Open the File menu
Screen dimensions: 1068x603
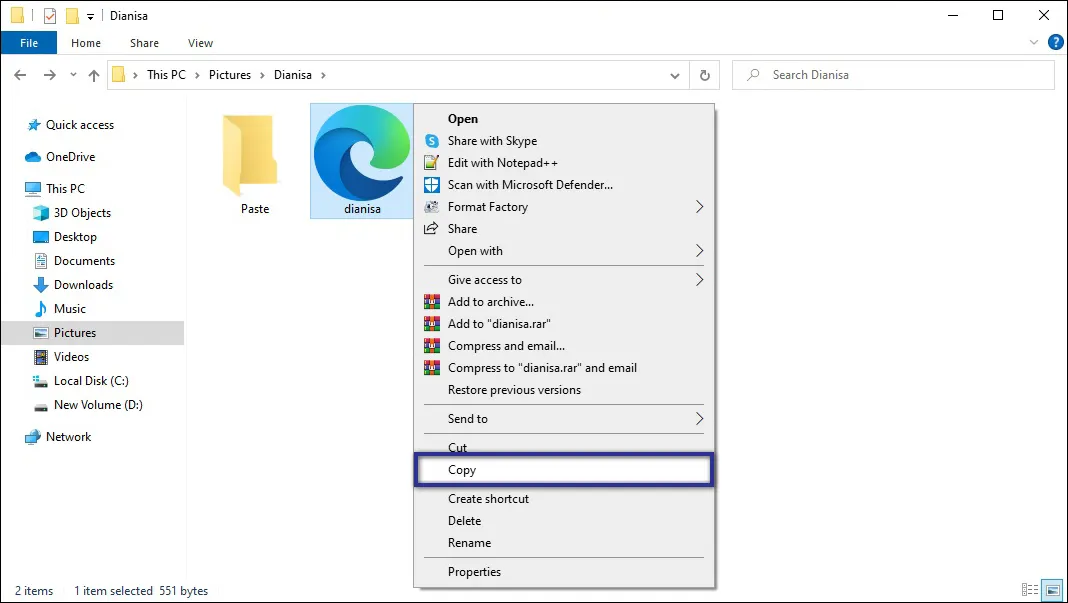(x=29, y=43)
